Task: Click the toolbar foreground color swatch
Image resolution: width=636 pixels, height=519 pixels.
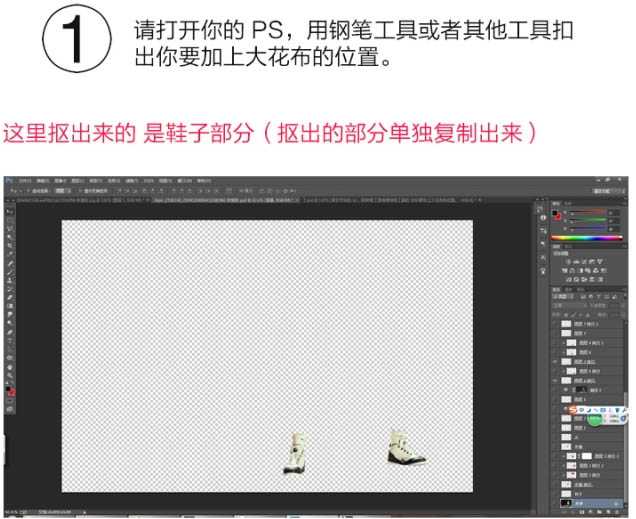Action: (x=8, y=388)
